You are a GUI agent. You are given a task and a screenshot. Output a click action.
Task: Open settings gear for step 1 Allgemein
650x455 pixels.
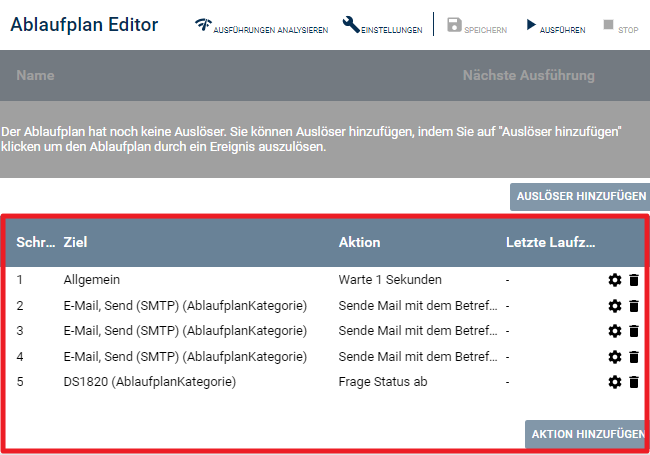coord(615,280)
